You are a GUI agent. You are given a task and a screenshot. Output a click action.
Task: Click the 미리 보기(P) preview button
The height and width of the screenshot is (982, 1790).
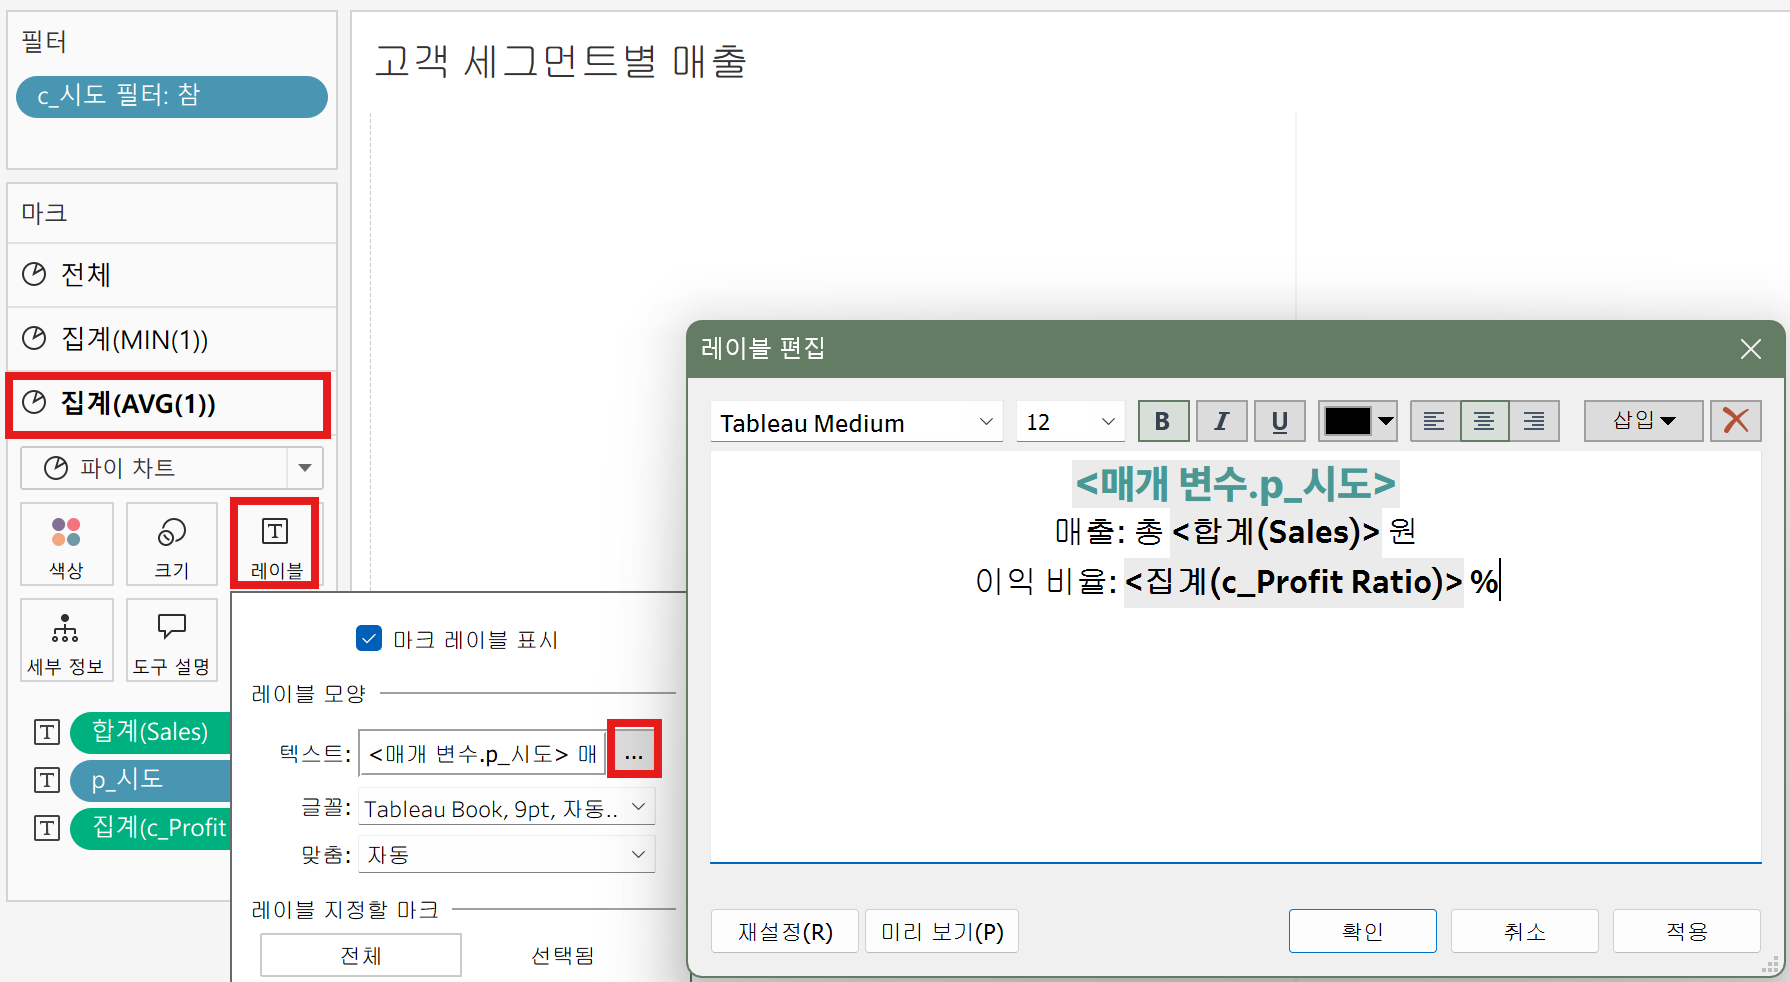pyautogui.click(x=941, y=931)
